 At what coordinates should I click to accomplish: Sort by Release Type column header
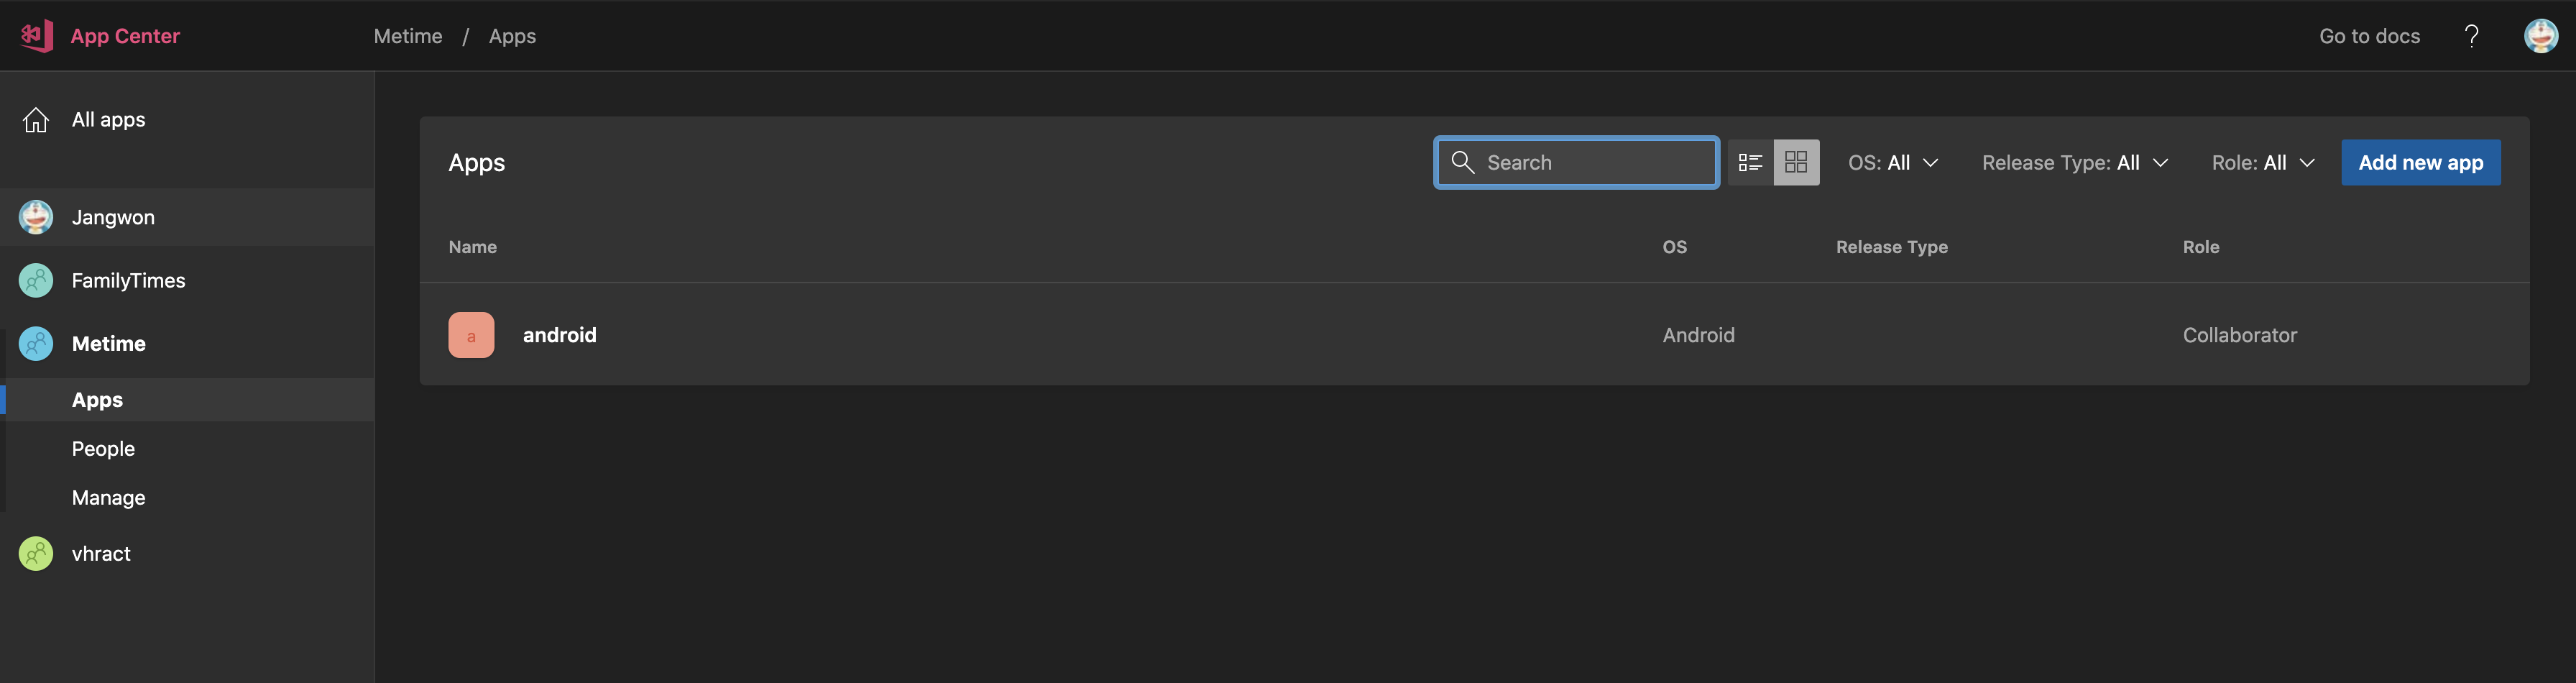click(x=1891, y=247)
